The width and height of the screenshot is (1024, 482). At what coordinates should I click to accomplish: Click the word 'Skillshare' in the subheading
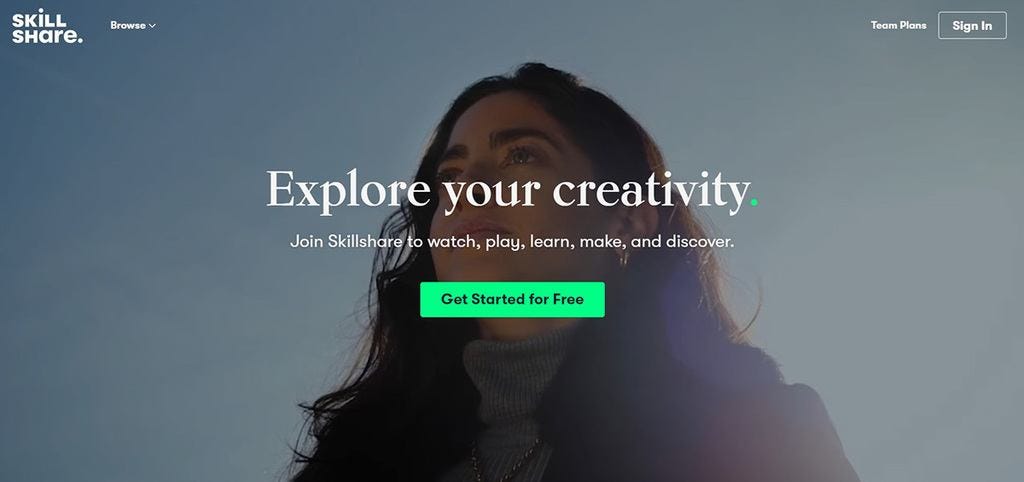pyautogui.click(x=366, y=242)
